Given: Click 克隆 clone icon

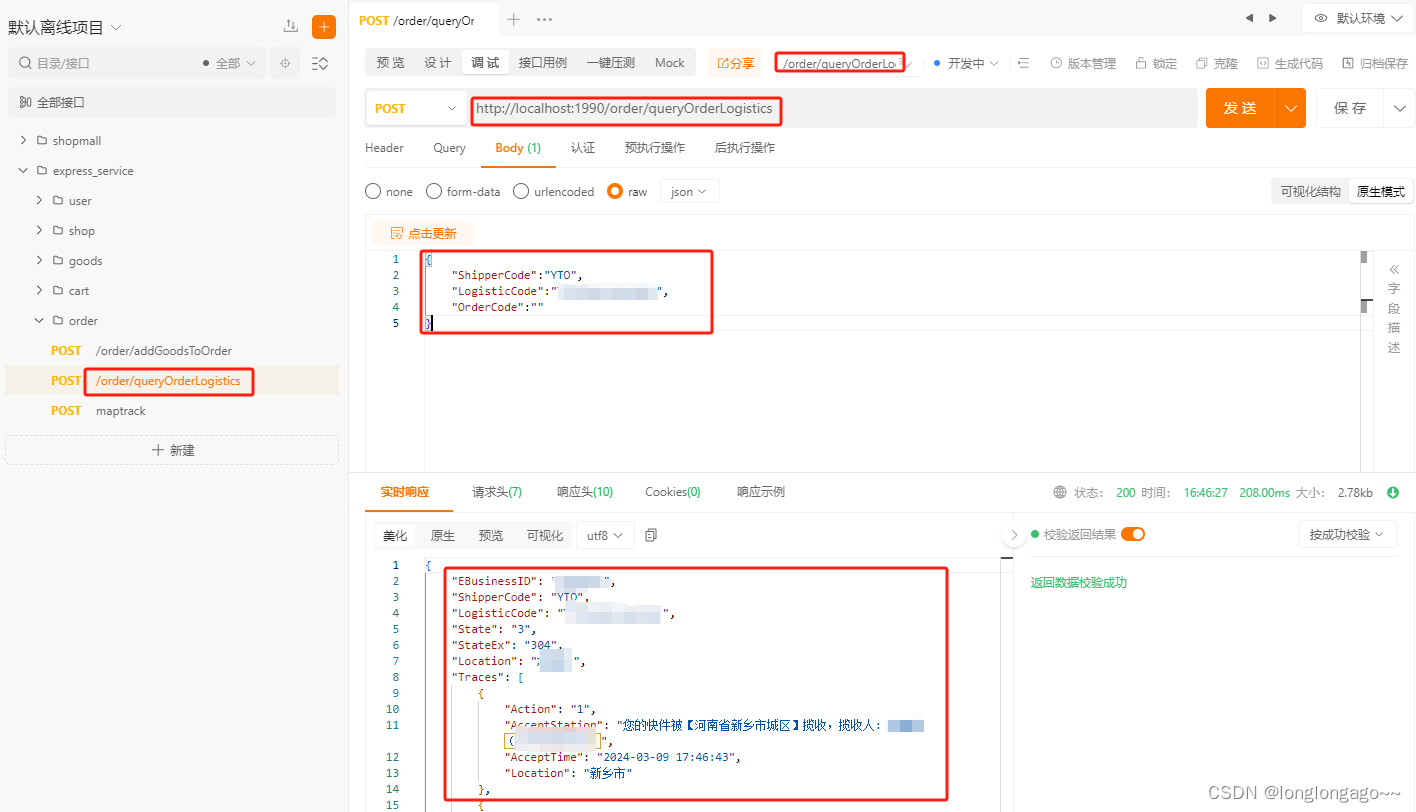Looking at the screenshot, I should tap(1217, 63).
